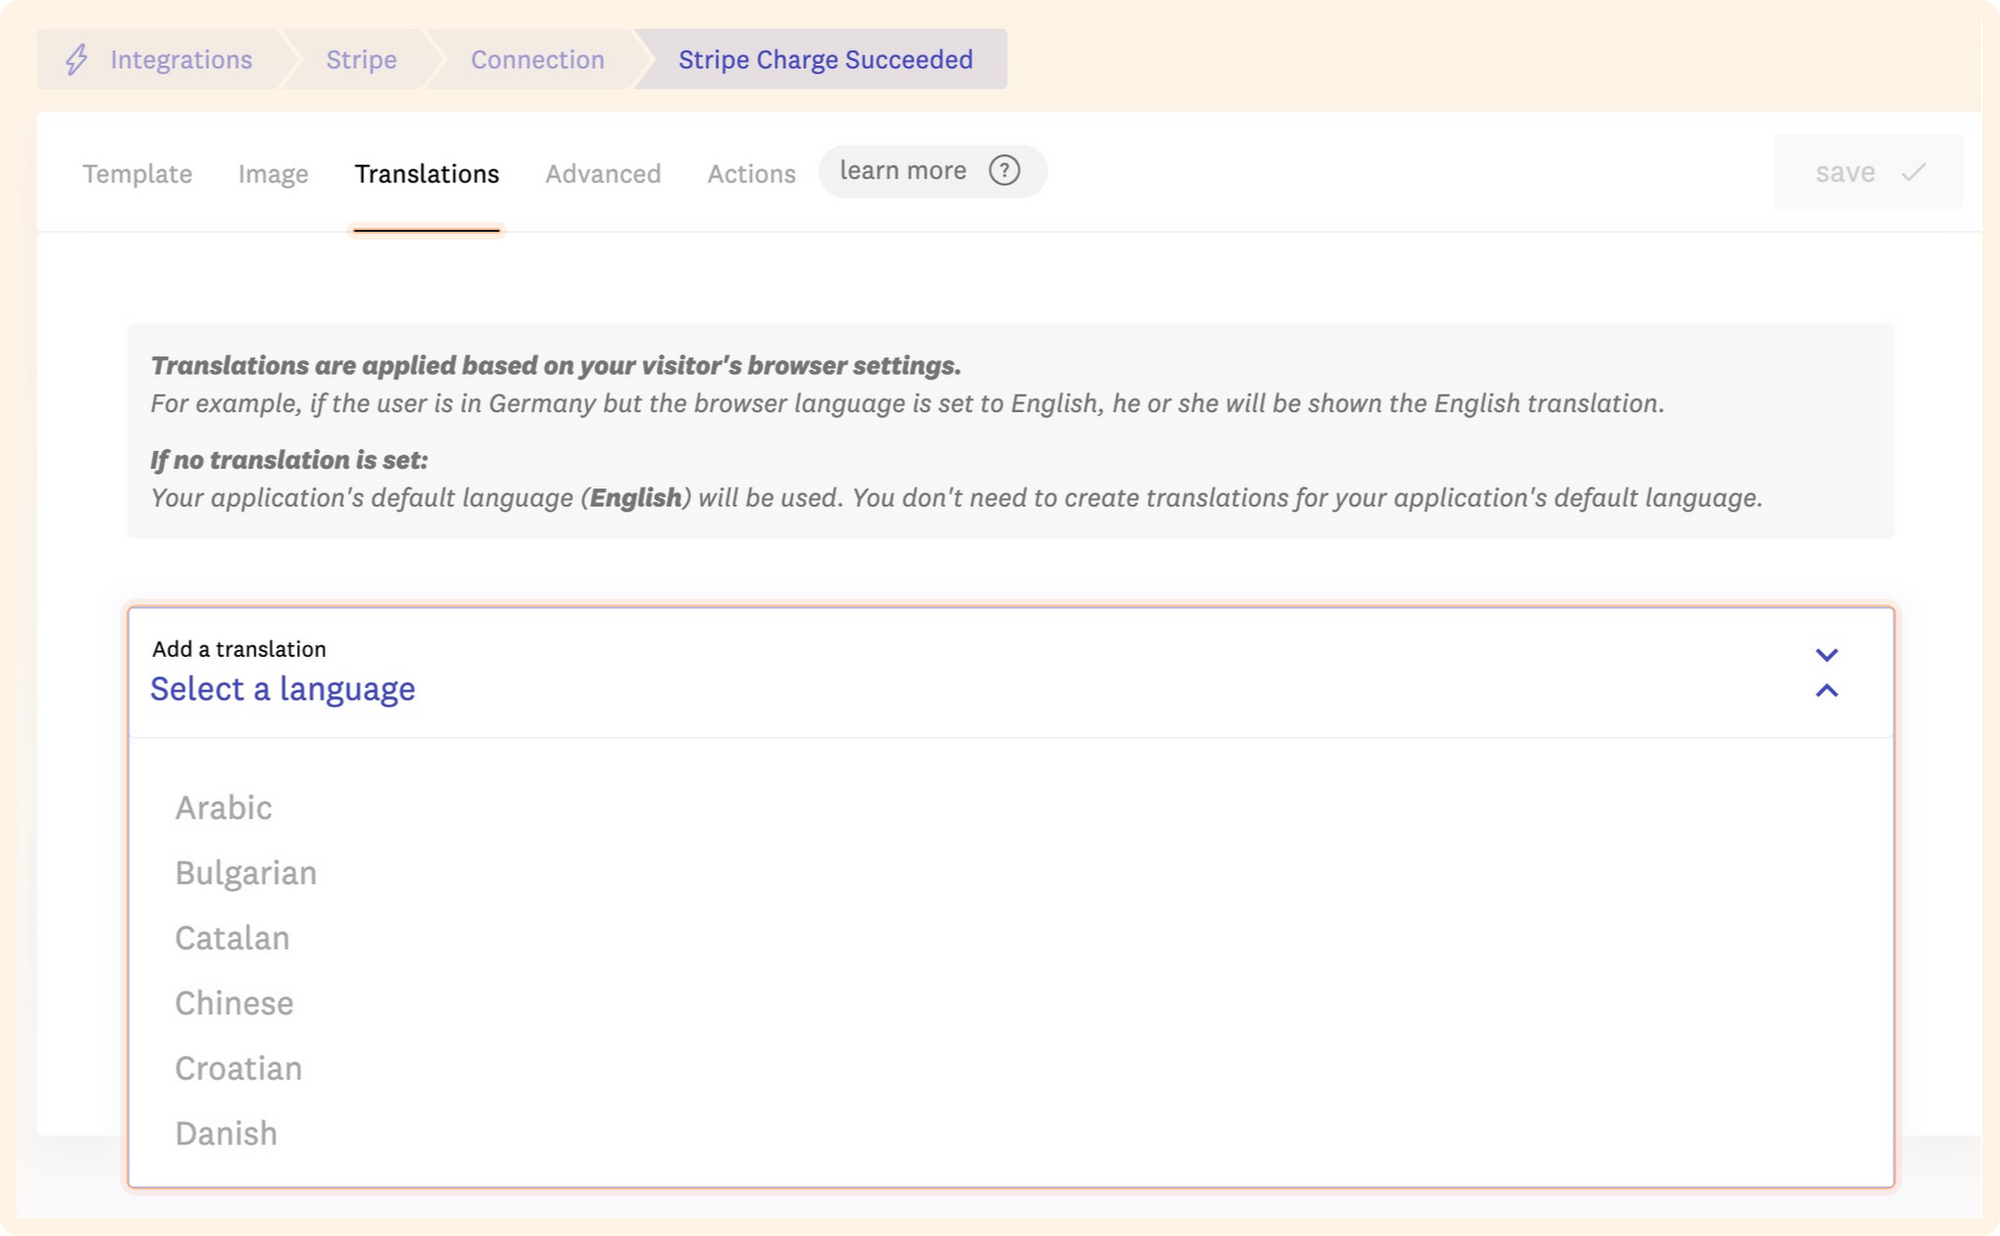Open the Image tab
2000x1236 pixels.
point(273,174)
